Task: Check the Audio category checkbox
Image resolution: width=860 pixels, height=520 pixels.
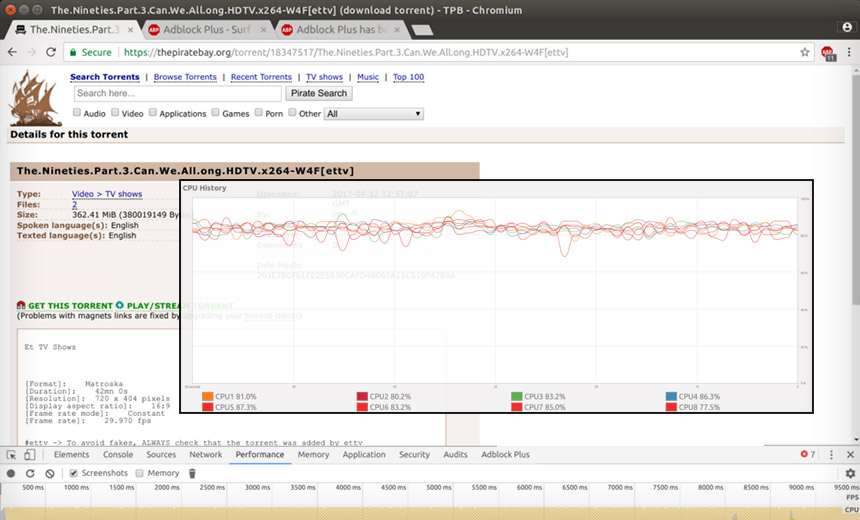Action: [x=77, y=112]
